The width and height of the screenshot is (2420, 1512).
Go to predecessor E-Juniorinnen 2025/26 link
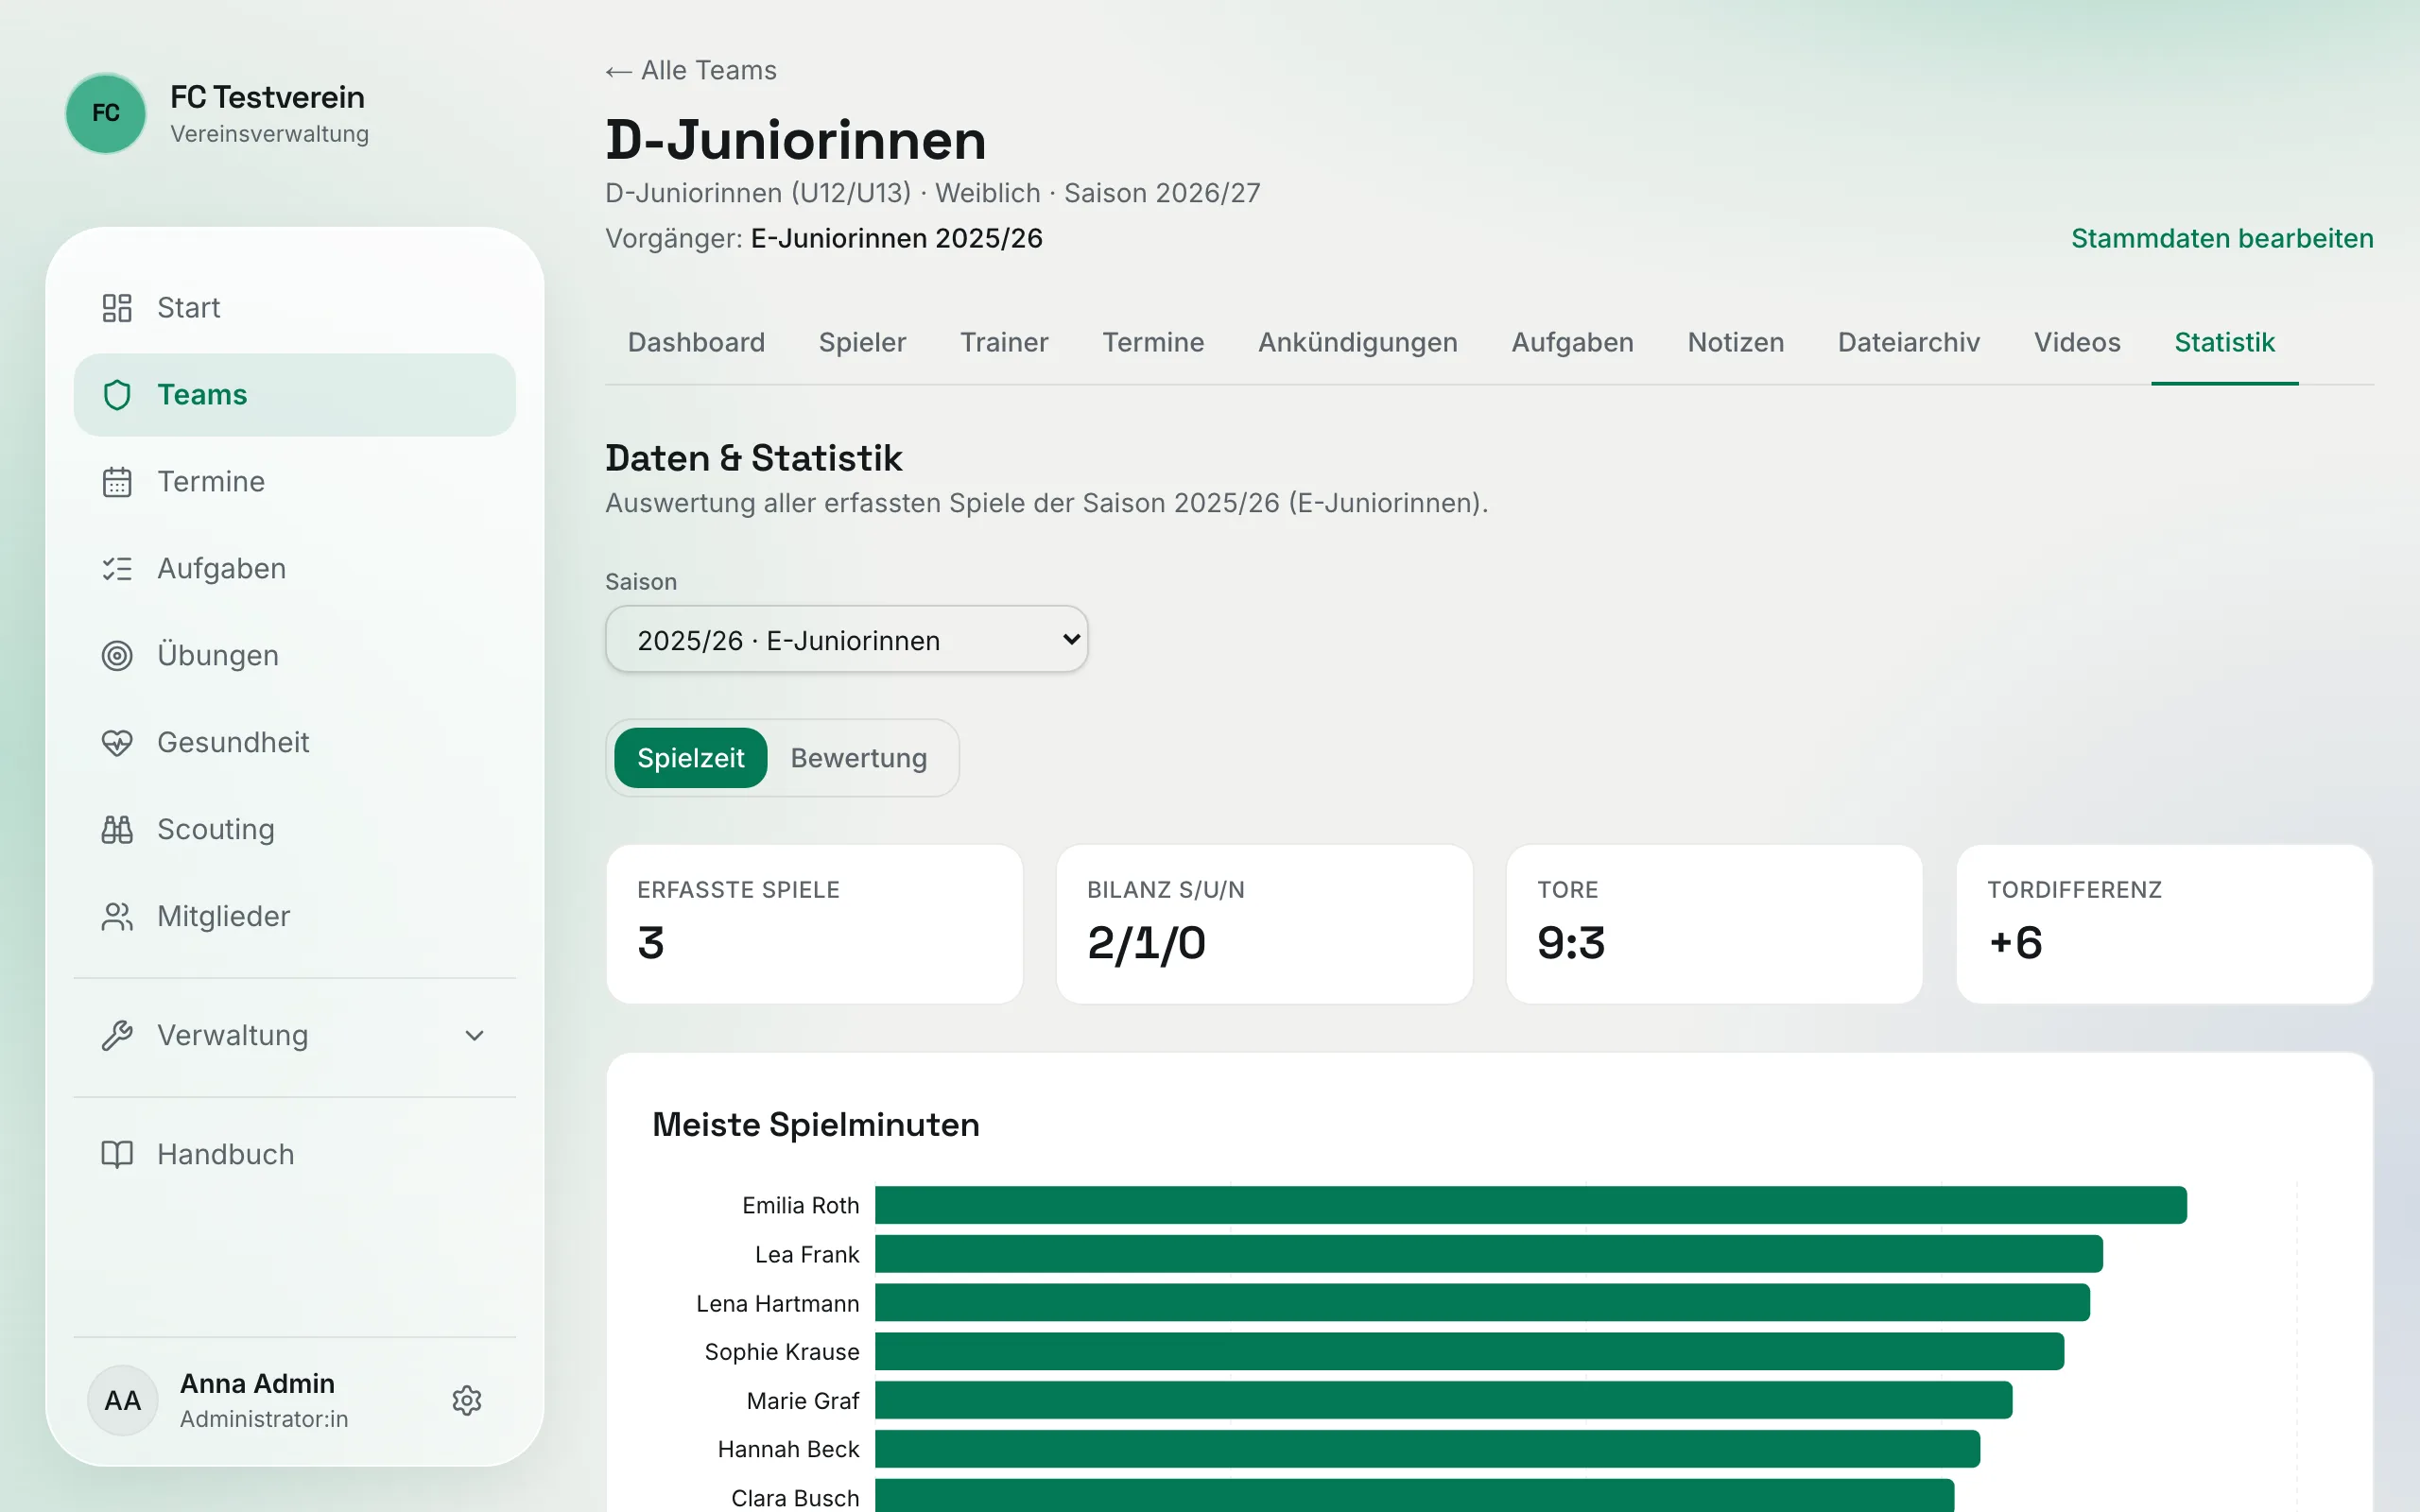897,239
